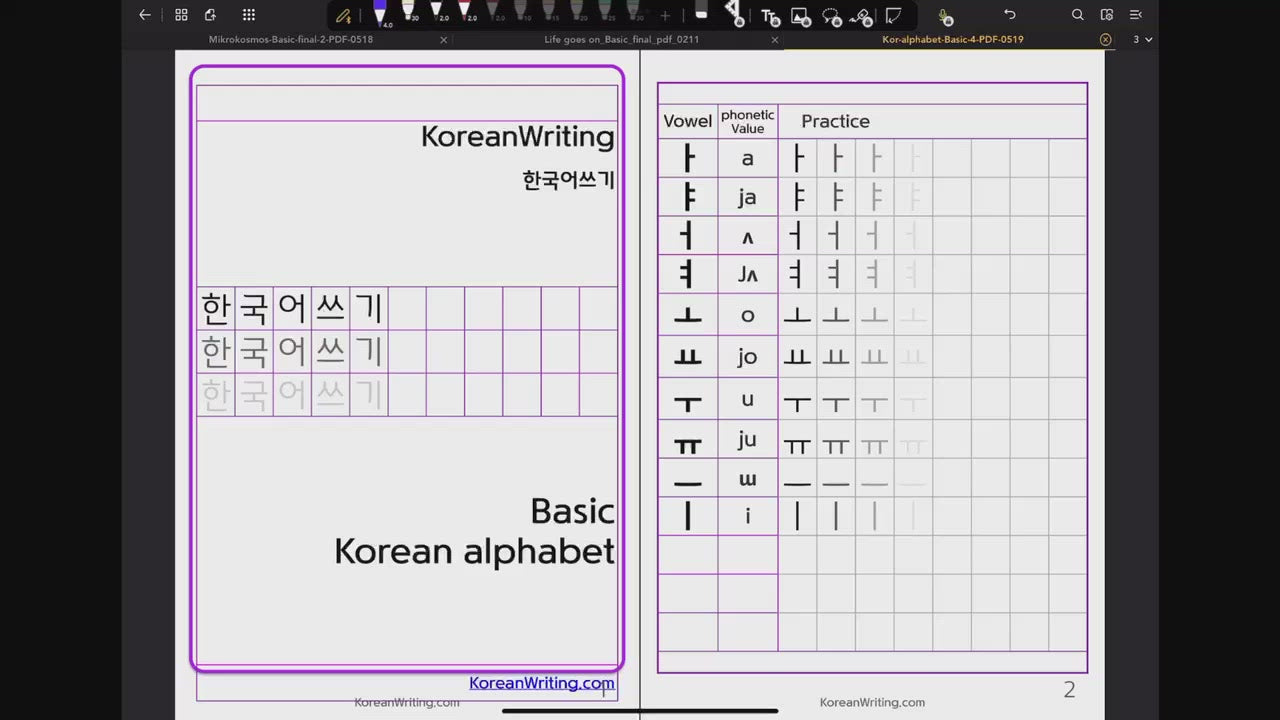Open document search
The height and width of the screenshot is (720, 1280).
point(1077,15)
